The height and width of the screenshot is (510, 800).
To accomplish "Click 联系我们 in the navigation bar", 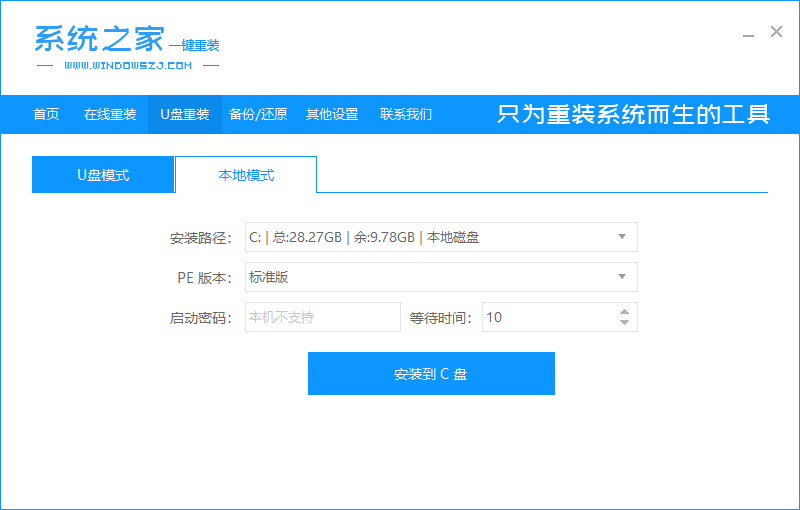I will pos(406,114).
